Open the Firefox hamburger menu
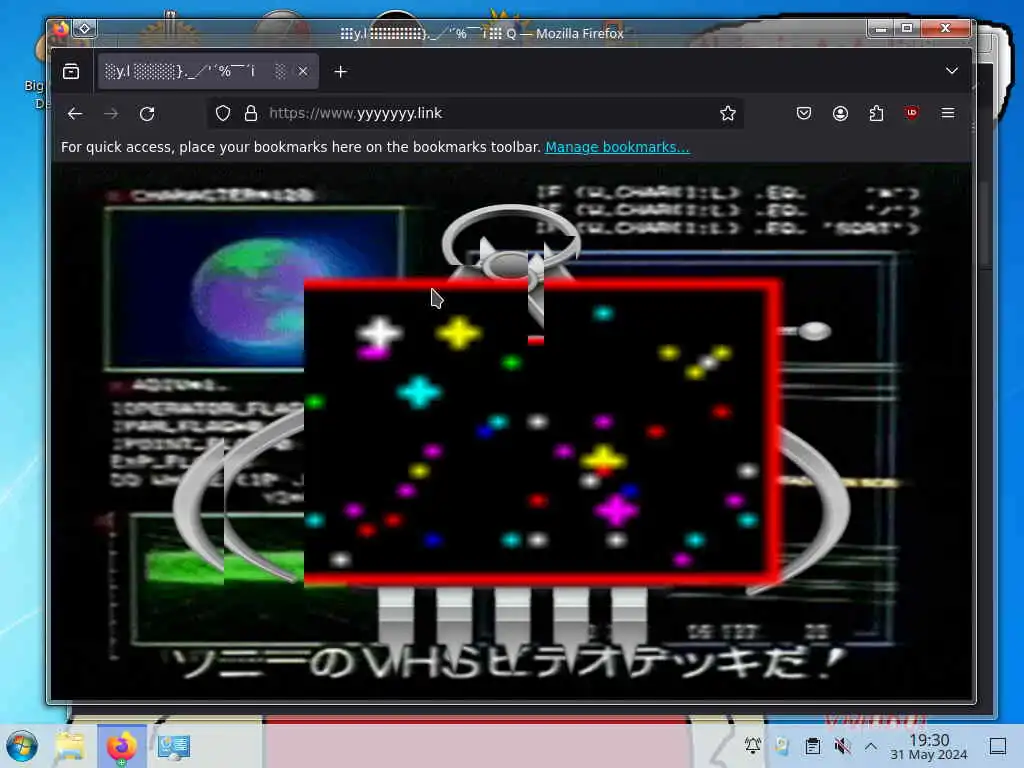Viewport: 1024px width, 768px height. click(948, 113)
